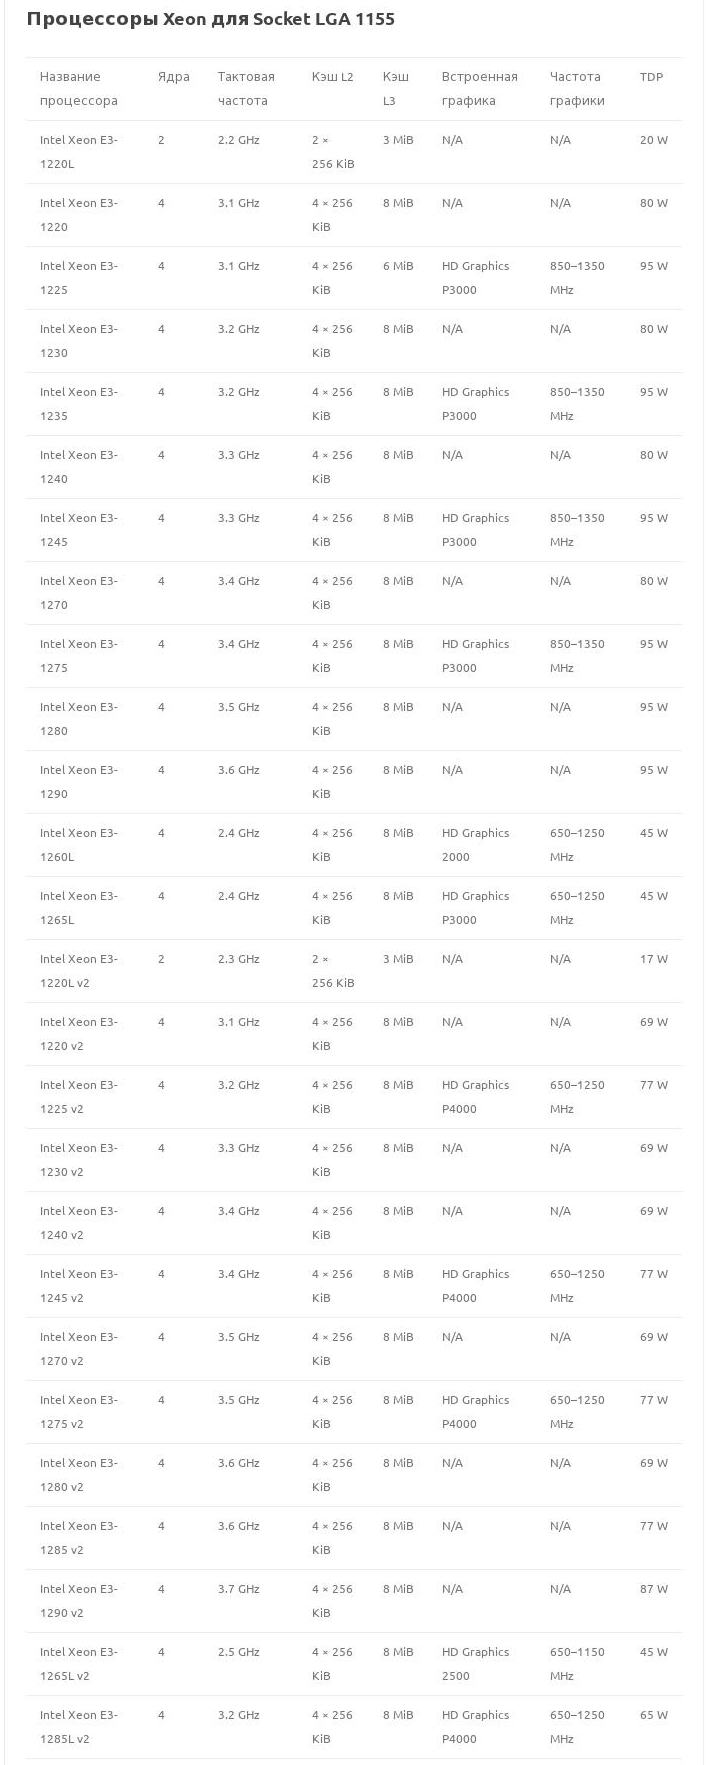710x1765 pixels.
Task: Click the 6 MiB L3 cache value
Action: (x=397, y=266)
